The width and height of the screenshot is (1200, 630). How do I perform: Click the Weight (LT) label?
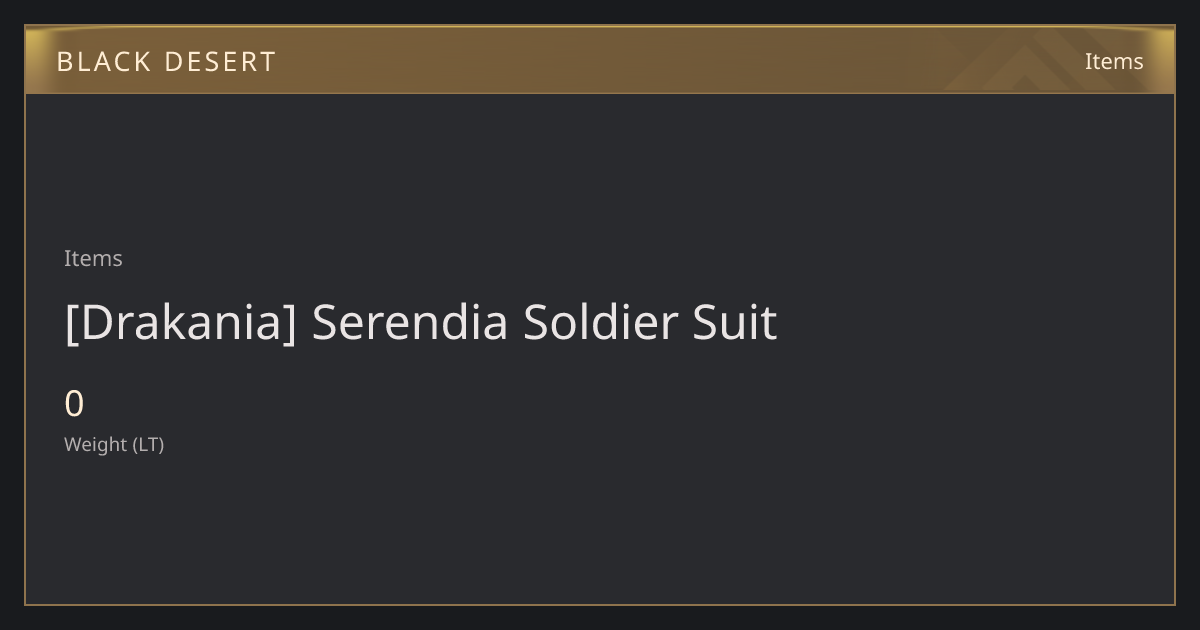pos(114,444)
